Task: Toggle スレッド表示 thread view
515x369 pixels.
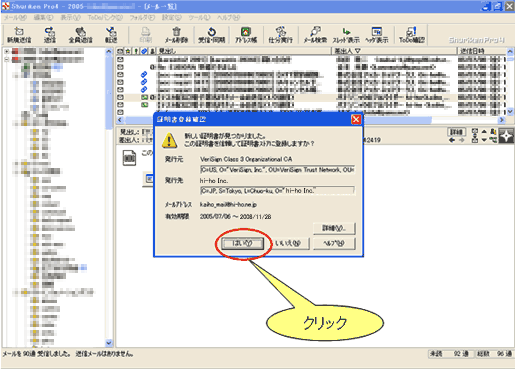Action: [346, 35]
